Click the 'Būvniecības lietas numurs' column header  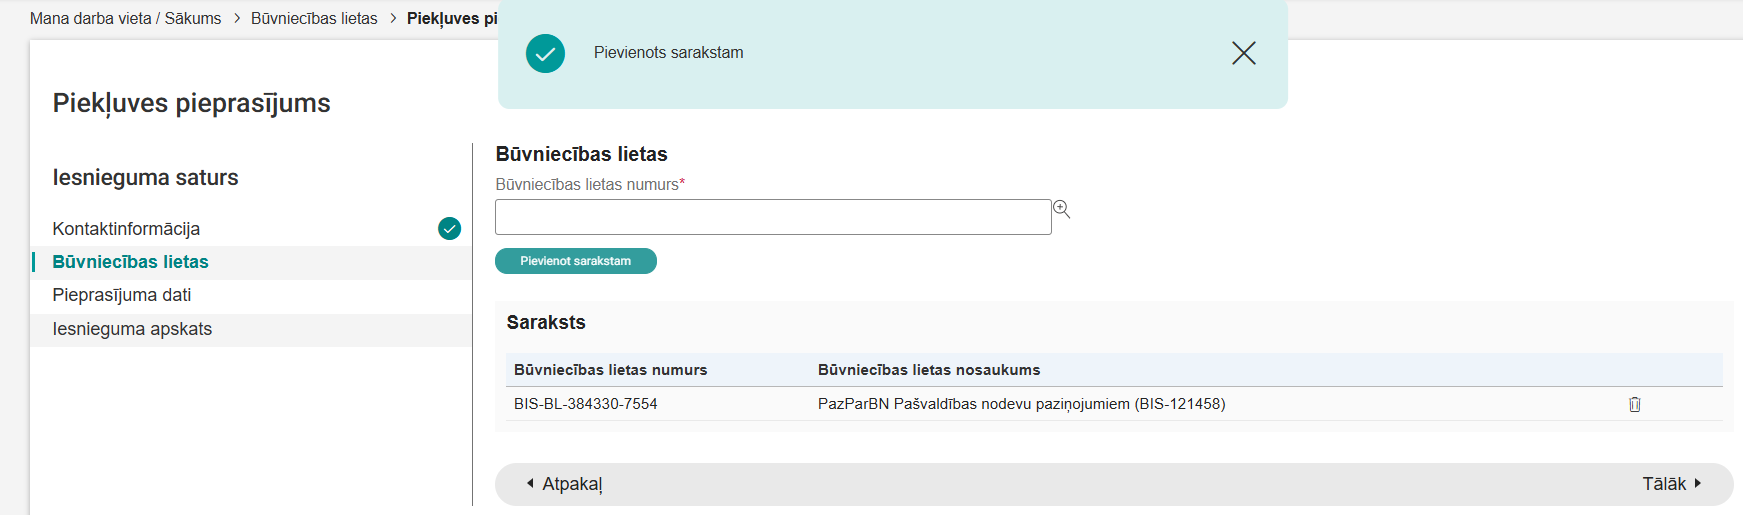click(x=610, y=370)
